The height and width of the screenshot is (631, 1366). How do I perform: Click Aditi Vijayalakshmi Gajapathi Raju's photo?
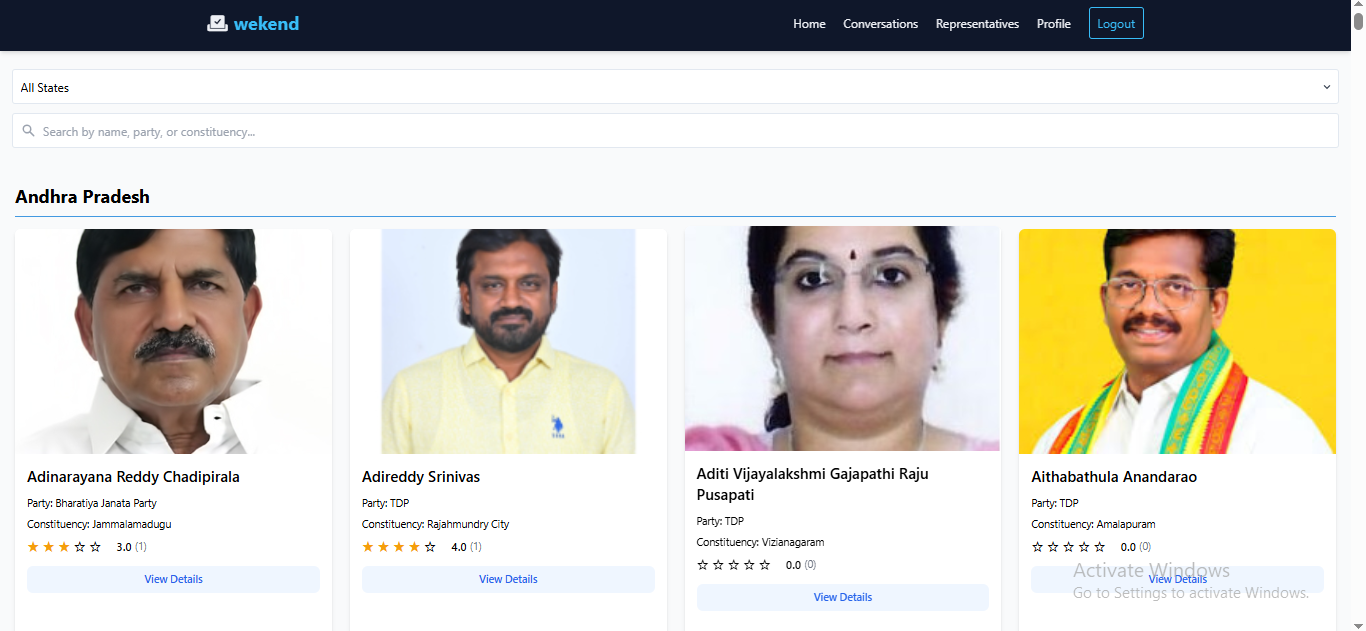click(842, 340)
